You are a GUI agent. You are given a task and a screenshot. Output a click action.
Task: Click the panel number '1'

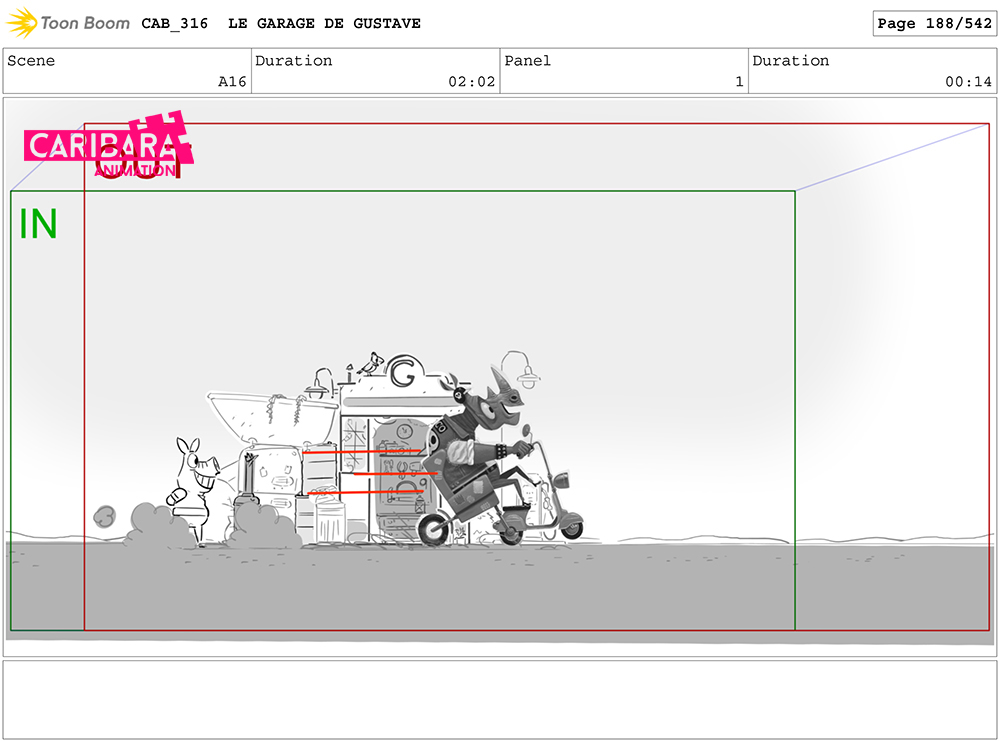click(x=739, y=82)
